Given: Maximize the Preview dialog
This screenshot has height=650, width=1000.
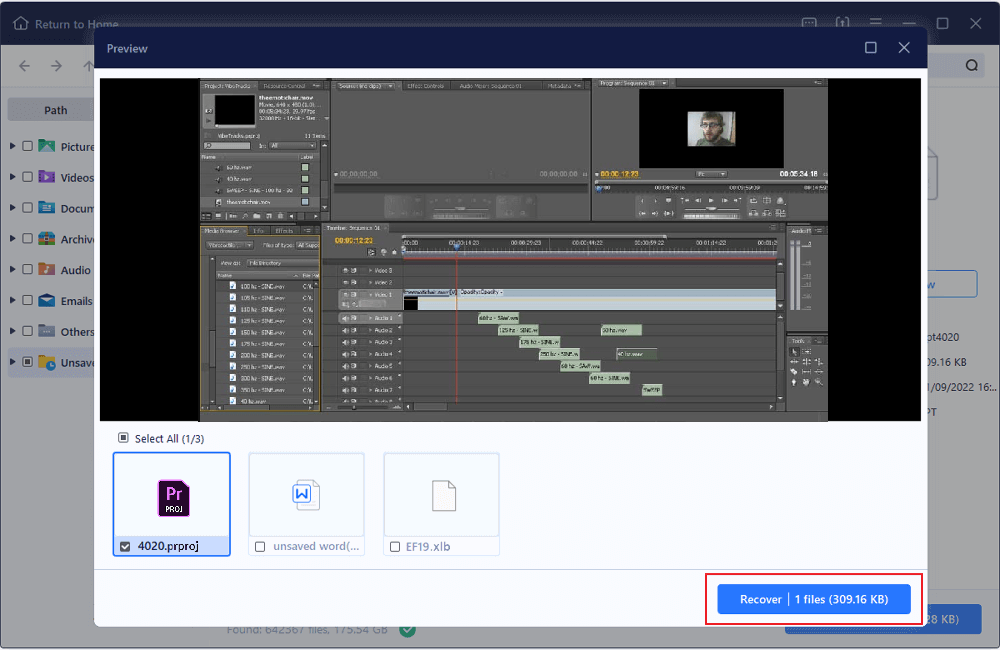Looking at the screenshot, I should [871, 48].
